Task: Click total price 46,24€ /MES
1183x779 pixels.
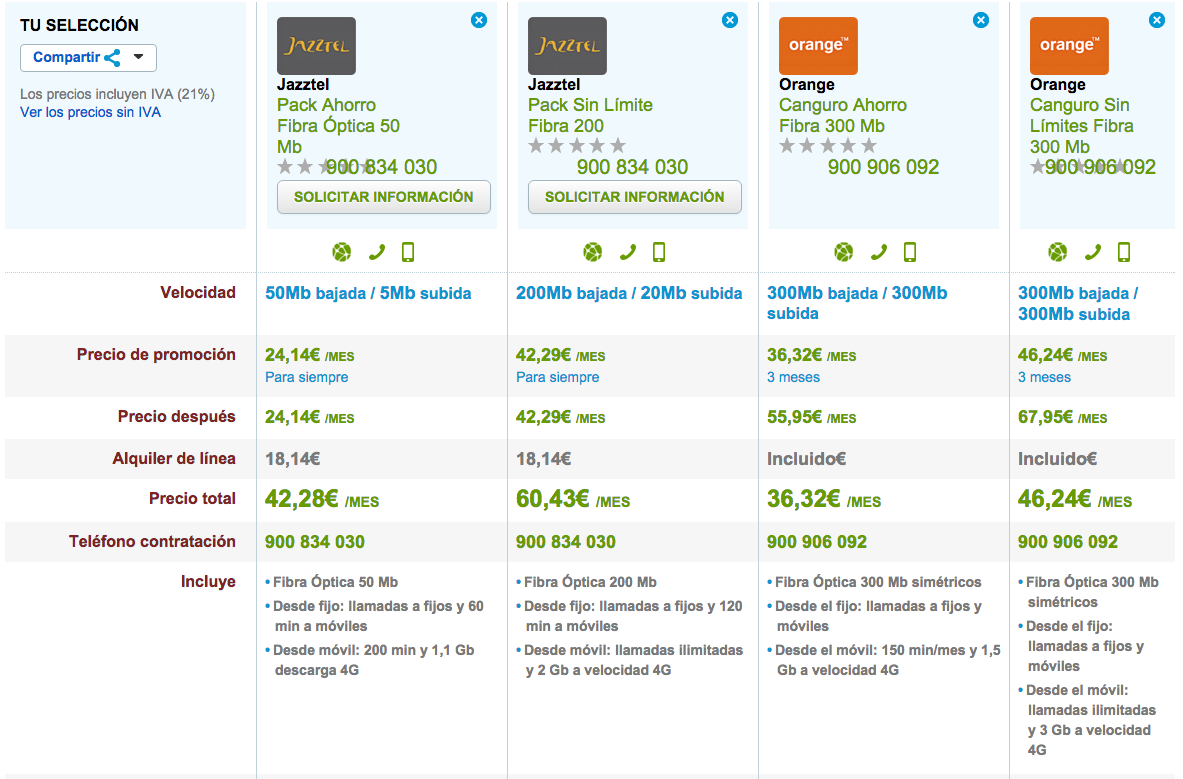Action: (1076, 499)
